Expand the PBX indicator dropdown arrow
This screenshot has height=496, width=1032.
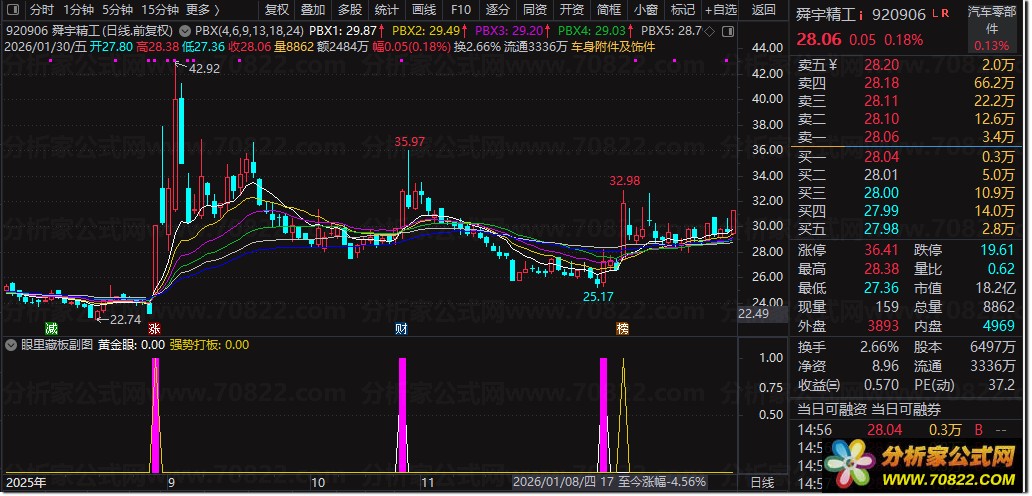point(183,31)
